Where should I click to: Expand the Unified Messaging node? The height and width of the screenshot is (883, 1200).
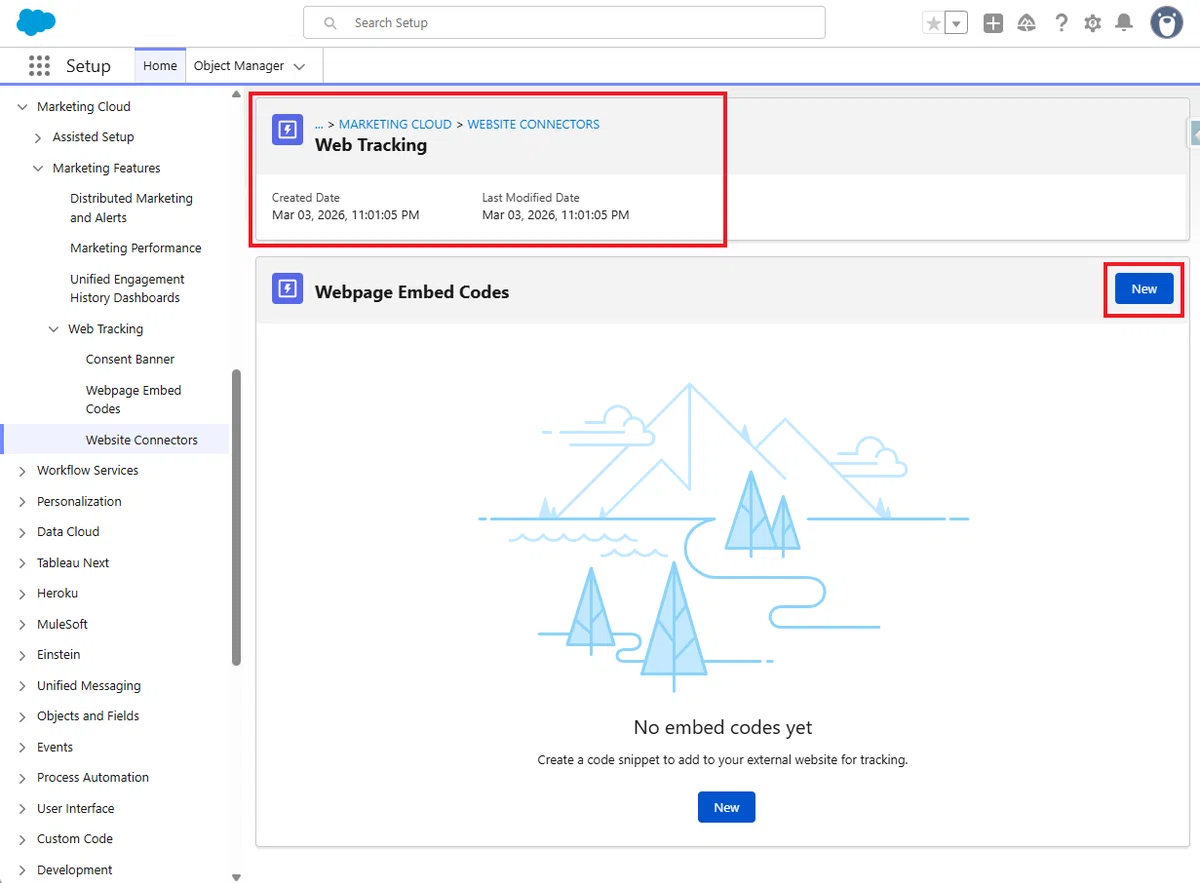point(23,686)
